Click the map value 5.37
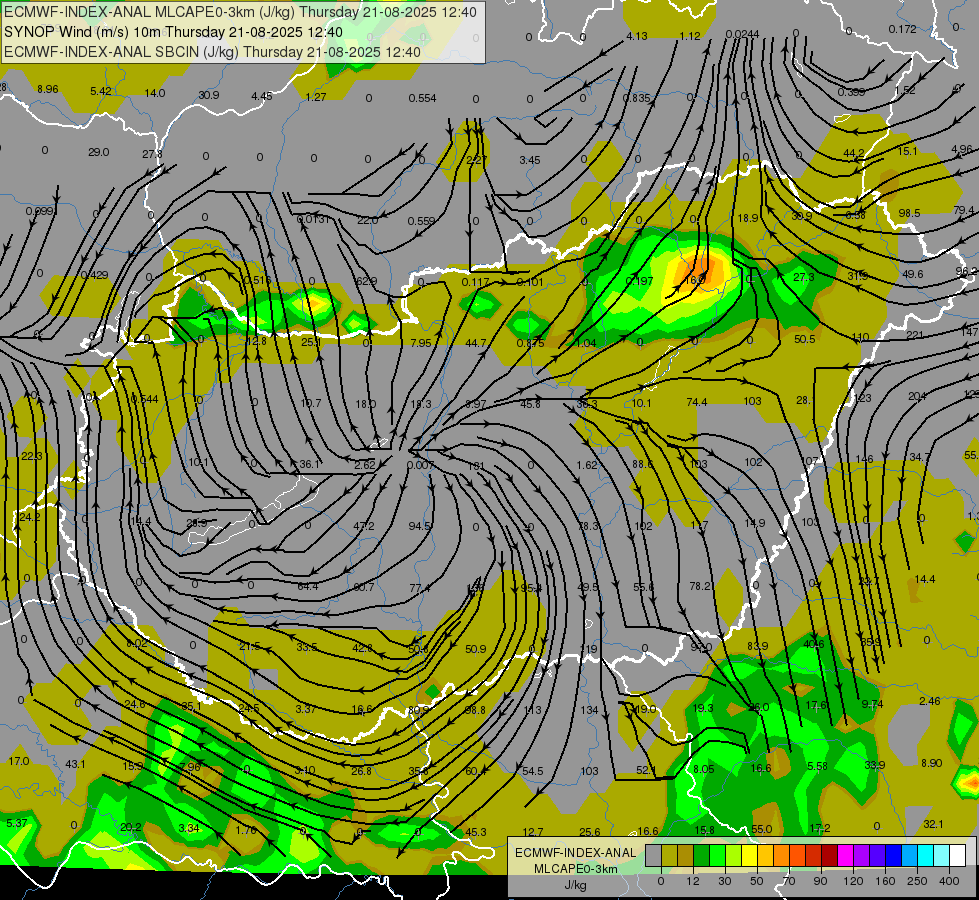Image resolution: width=979 pixels, height=900 pixels. coord(17,823)
